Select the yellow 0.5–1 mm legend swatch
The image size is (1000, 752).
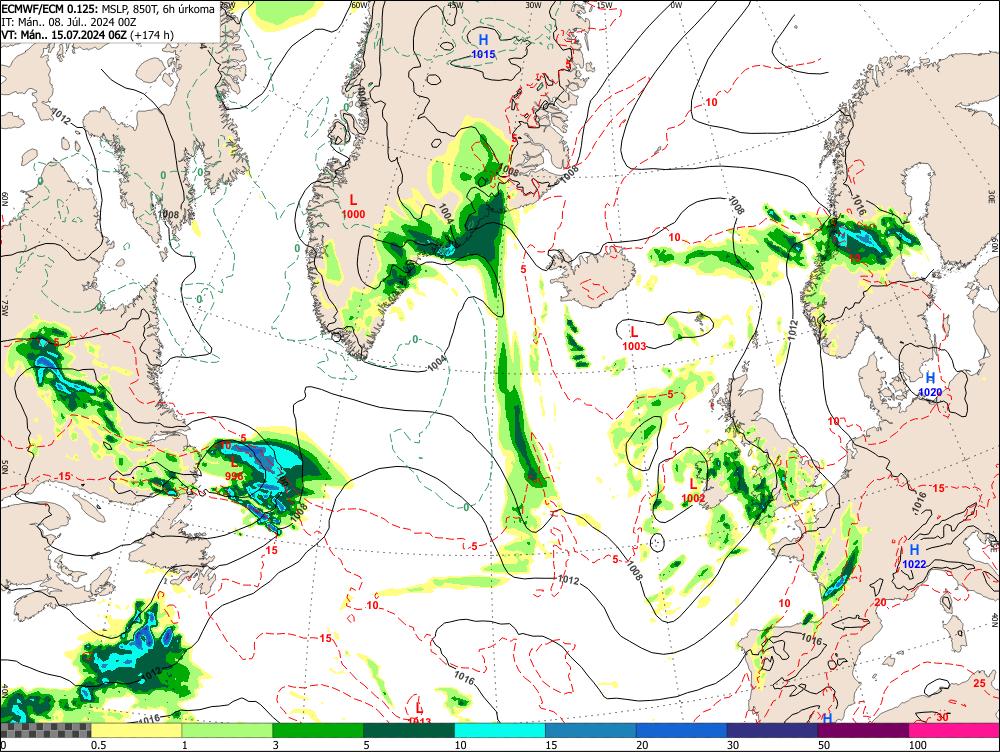pyautogui.click(x=136, y=730)
